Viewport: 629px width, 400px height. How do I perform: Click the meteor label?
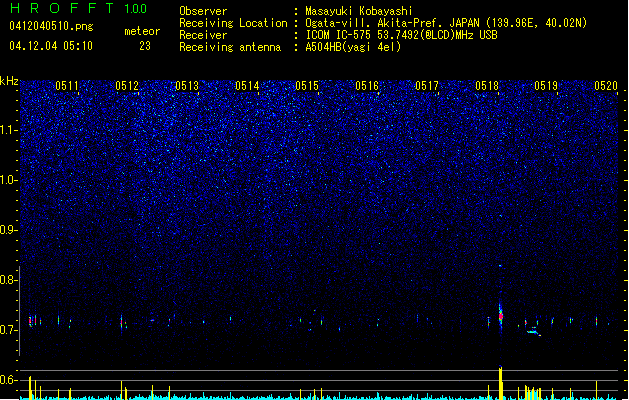point(142,31)
